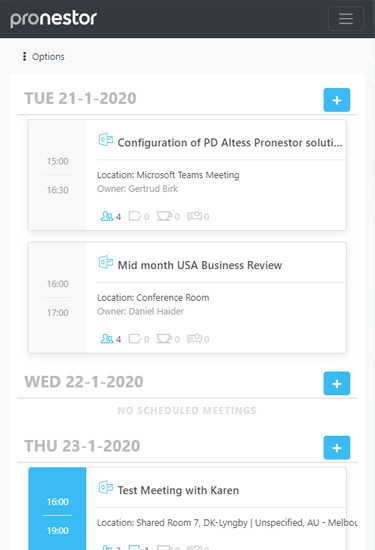Click the Pronestor logo
The height and width of the screenshot is (550, 375).
point(53,18)
